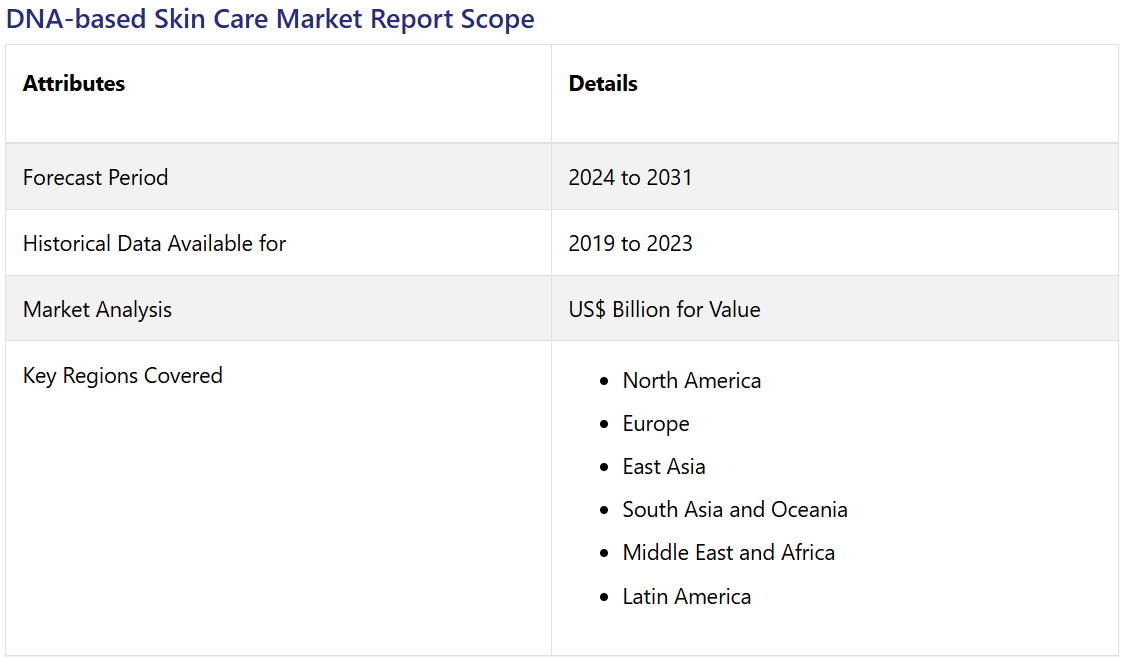Screen dimensions: 1123x657
Task: Select the Historical Data Available for cell
Action: click(154, 244)
